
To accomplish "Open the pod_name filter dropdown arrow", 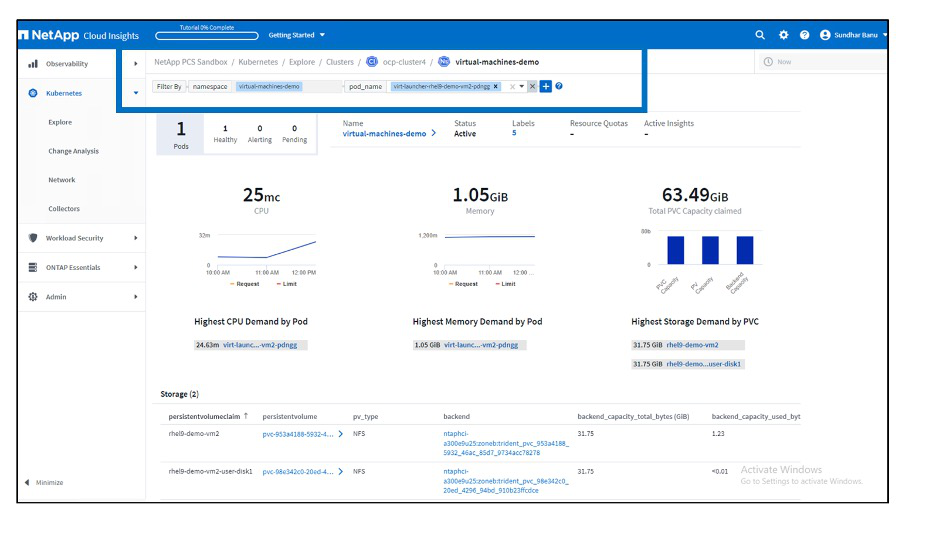I will [x=521, y=87].
